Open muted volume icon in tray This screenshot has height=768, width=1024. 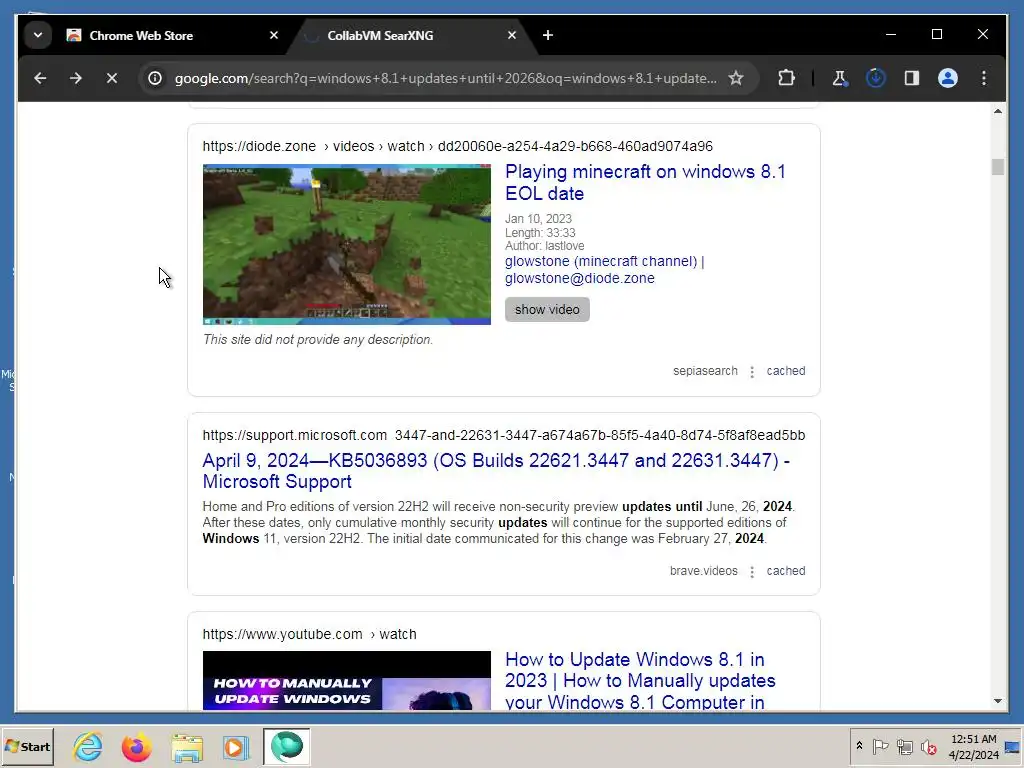click(x=928, y=746)
